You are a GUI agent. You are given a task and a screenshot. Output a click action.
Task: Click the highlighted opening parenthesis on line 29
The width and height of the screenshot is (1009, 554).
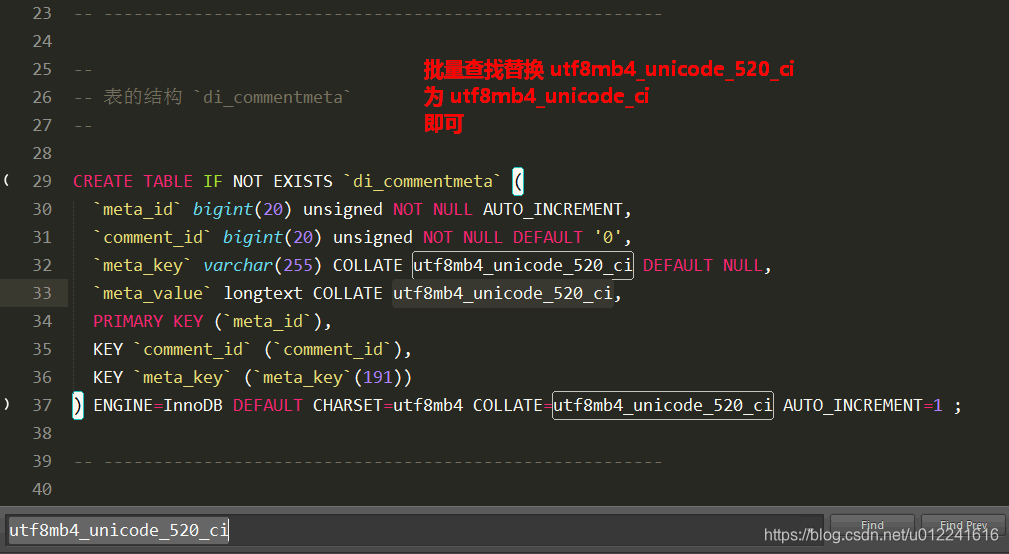pyautogui.click(x=518, y=181)
